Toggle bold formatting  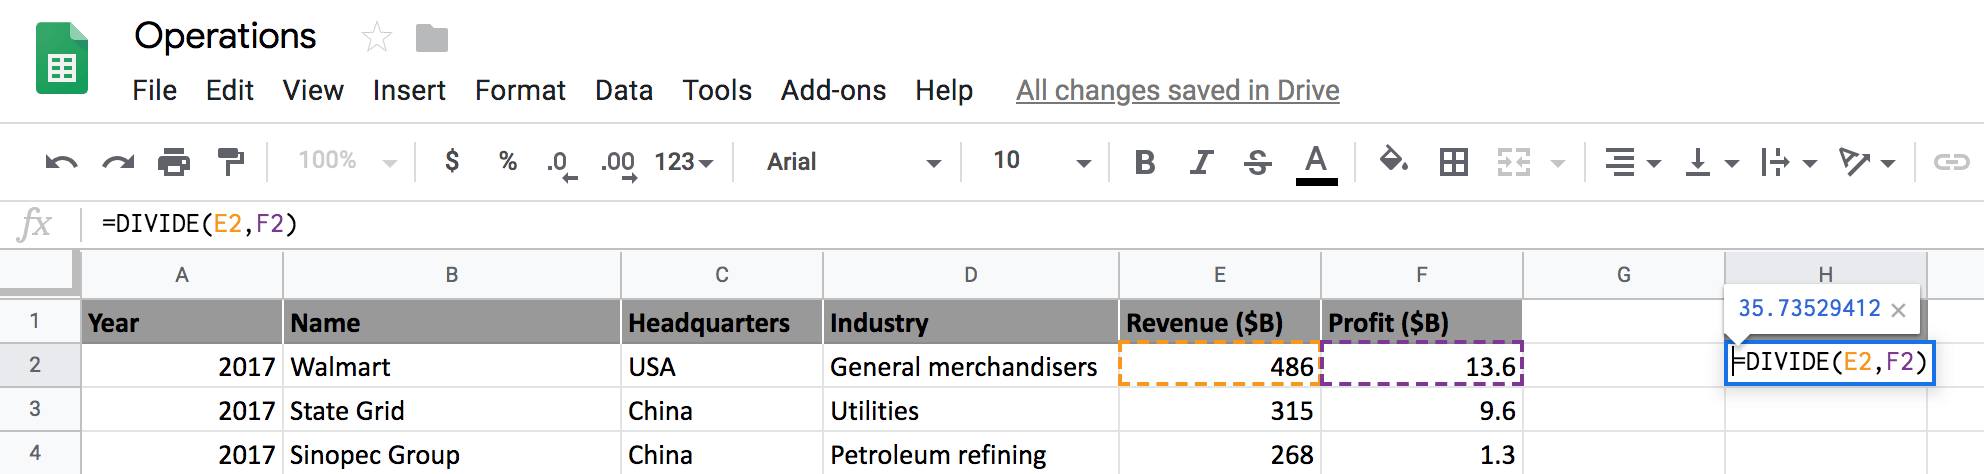click(x=1145, y=162)
